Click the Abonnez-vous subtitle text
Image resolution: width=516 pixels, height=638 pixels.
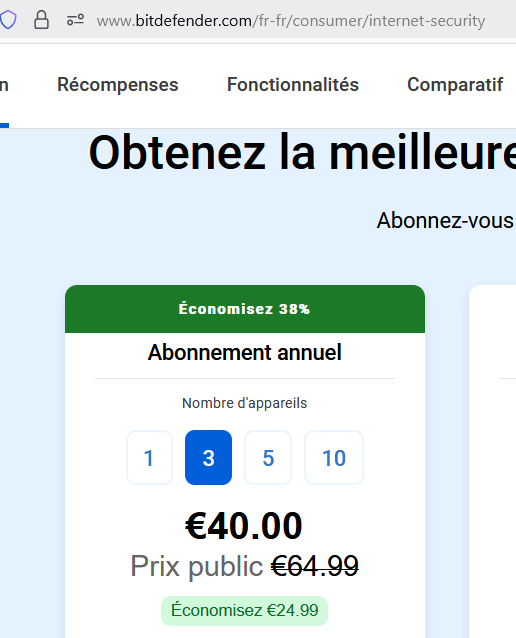click(x=446, y=221)
